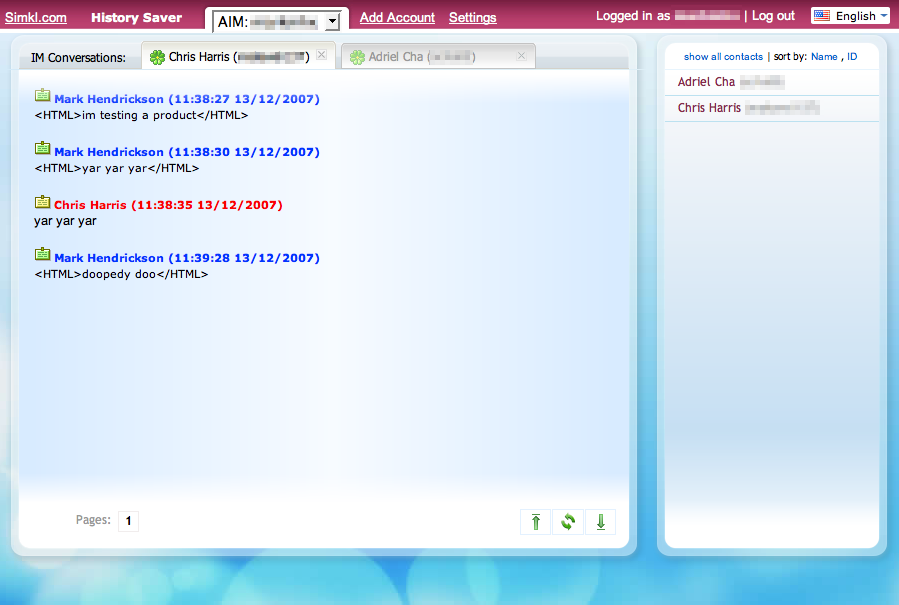899x605 pixels.
Task: Select the Chris Harris conversation tab
Action: click(x=230, y=58)
